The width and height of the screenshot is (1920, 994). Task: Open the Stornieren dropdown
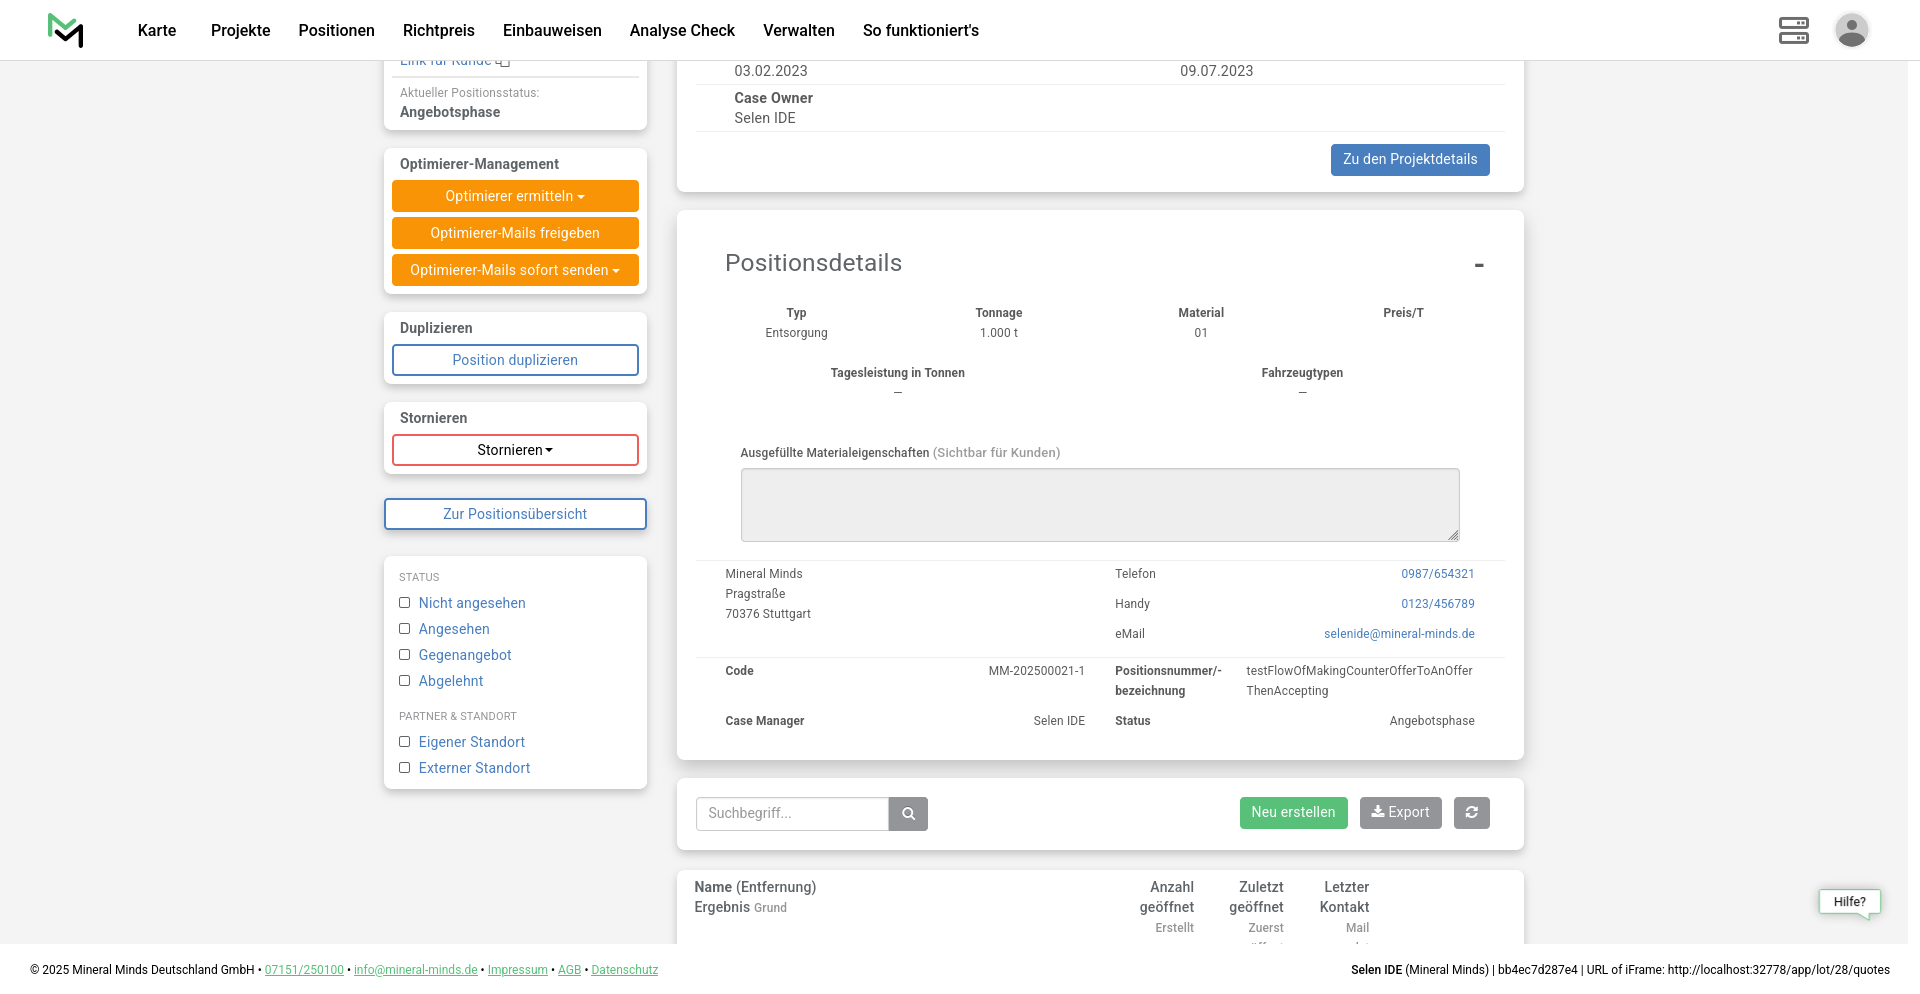click(515, 450)
